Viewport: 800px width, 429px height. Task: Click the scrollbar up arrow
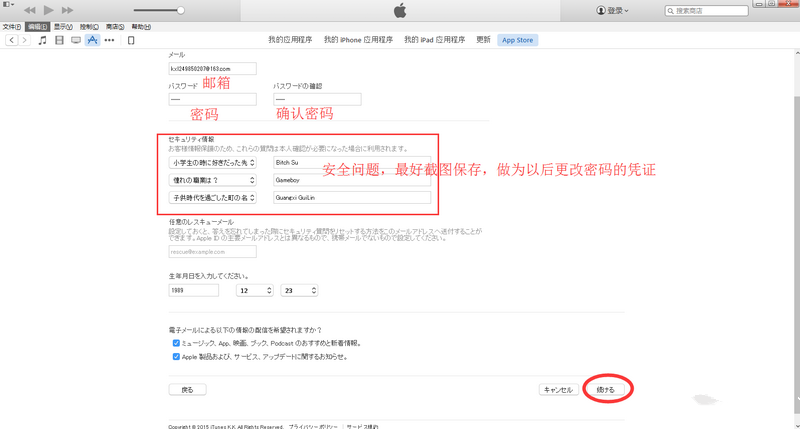[797, 53]
